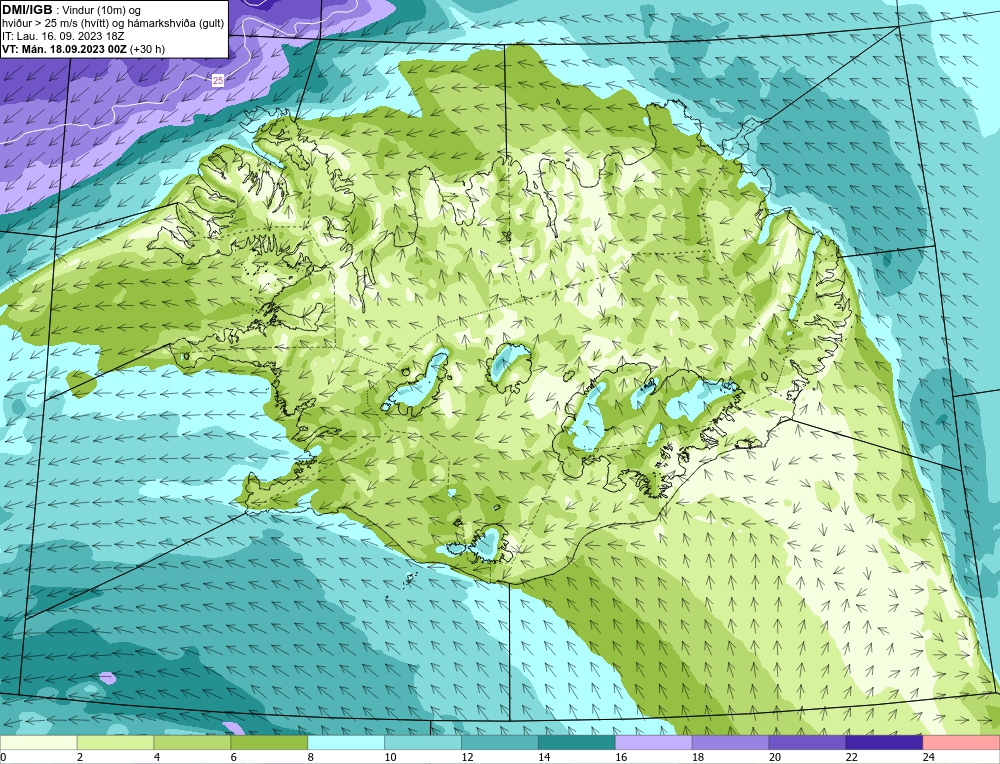The height and width of the screenshot is (764, 1000).
Task: Click the violet 20–22 m/s legend swatch
Action: click(807, 742)
